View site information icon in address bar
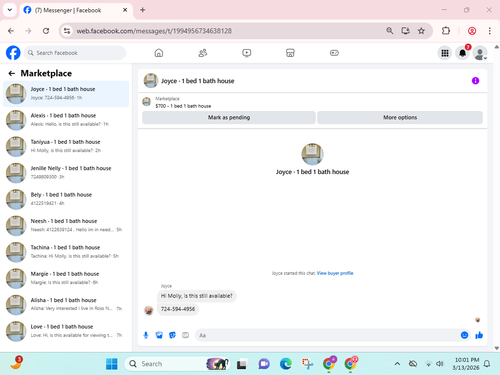 click(67, 31)
